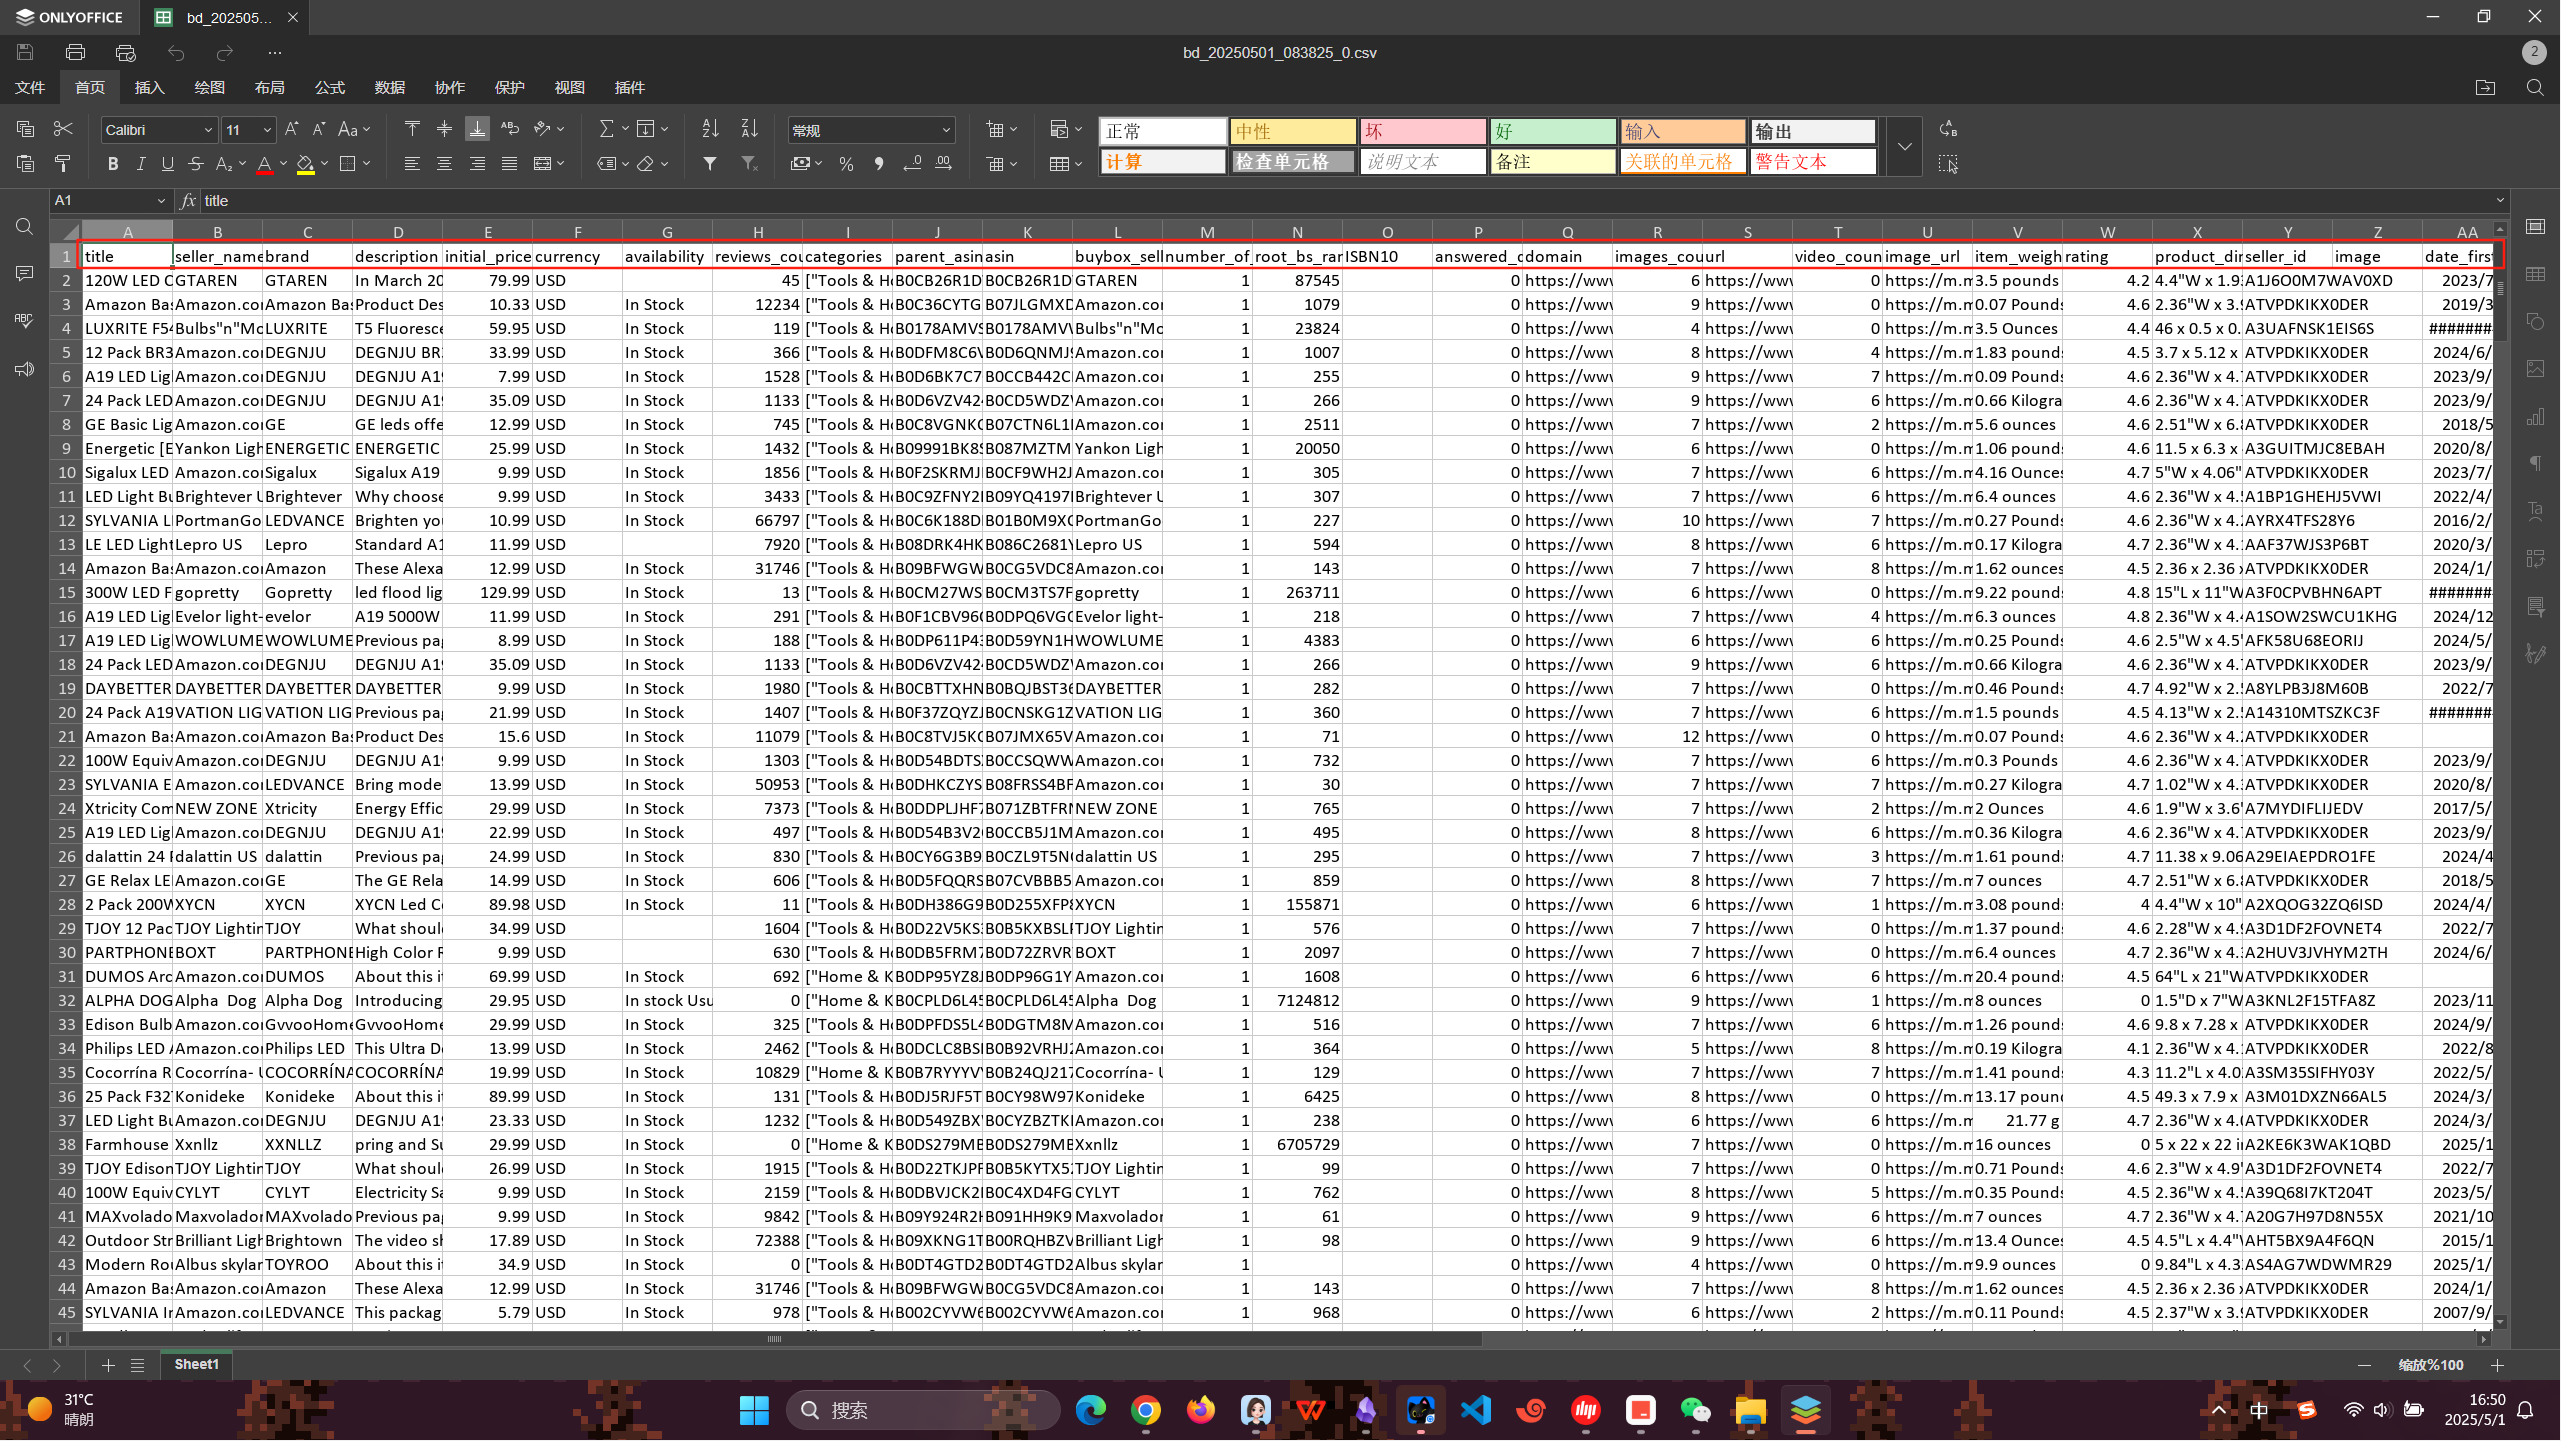The image size is (2561, 1441).
Task: Switch to the 公式 ribbon tab
Action: click(x=329, y=88)
